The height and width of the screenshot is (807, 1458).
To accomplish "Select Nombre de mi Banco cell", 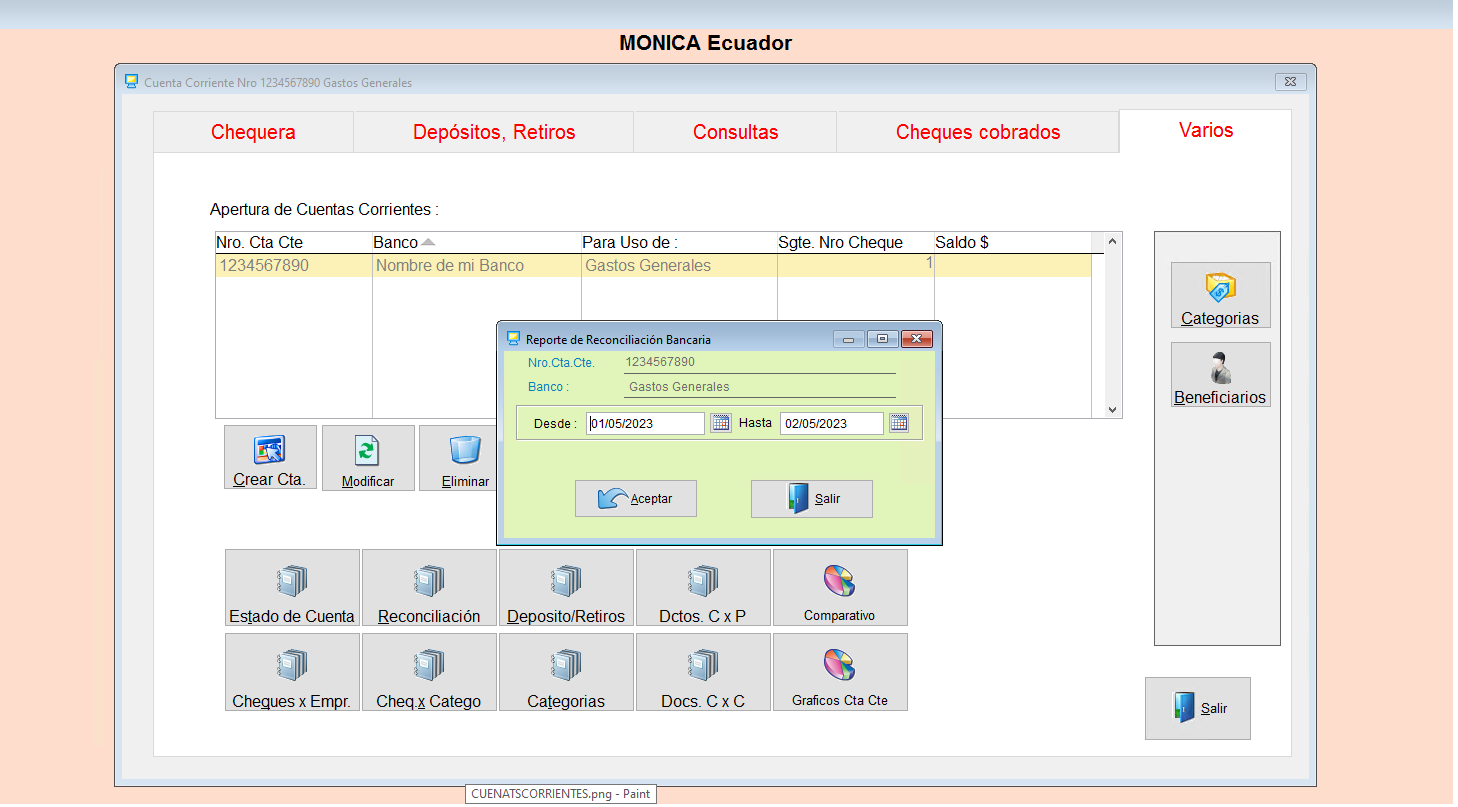I will click(477, 265).
